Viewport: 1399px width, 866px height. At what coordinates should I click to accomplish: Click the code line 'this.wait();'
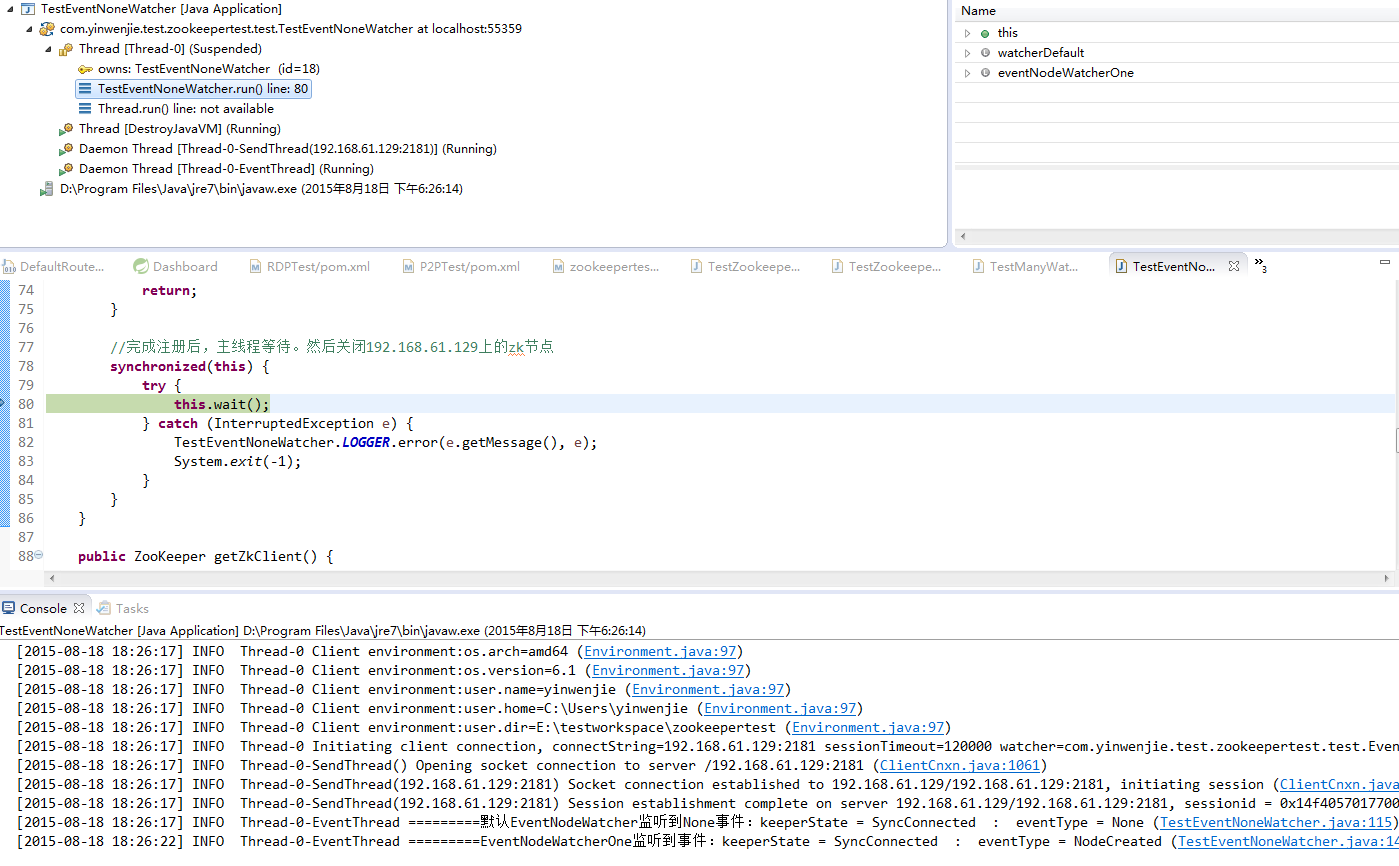point(222,404)
